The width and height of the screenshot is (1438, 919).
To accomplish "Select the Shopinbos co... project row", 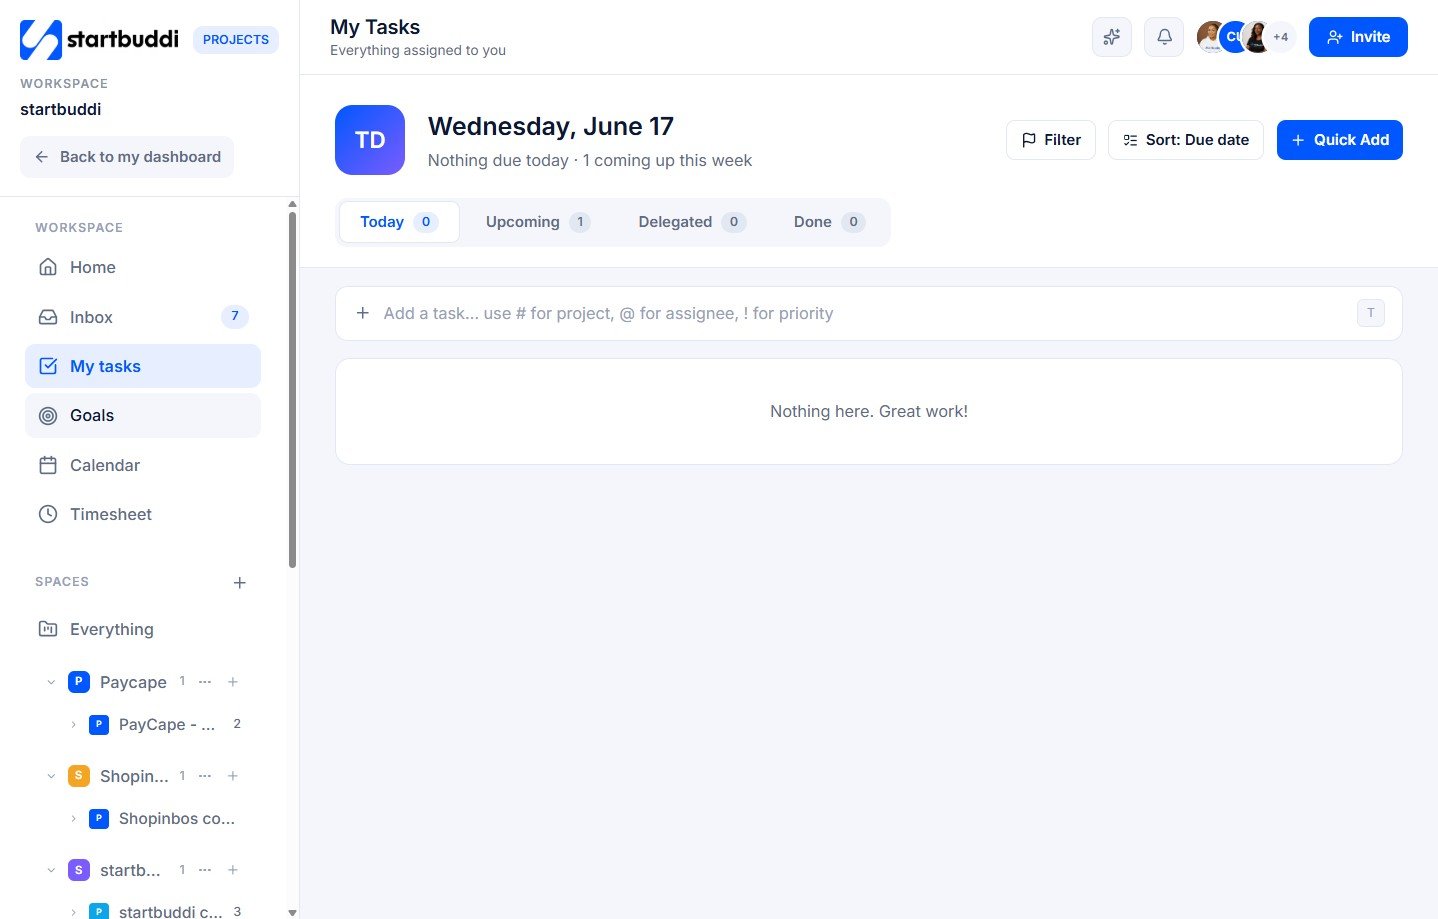I will click(155, 819).
